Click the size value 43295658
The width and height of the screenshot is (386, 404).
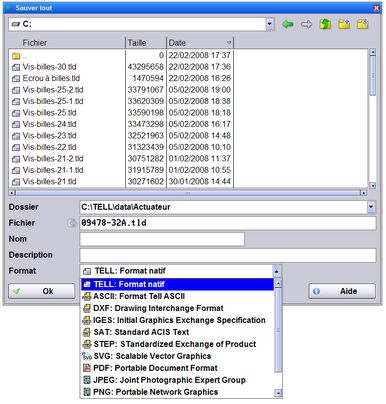point(146,67)
